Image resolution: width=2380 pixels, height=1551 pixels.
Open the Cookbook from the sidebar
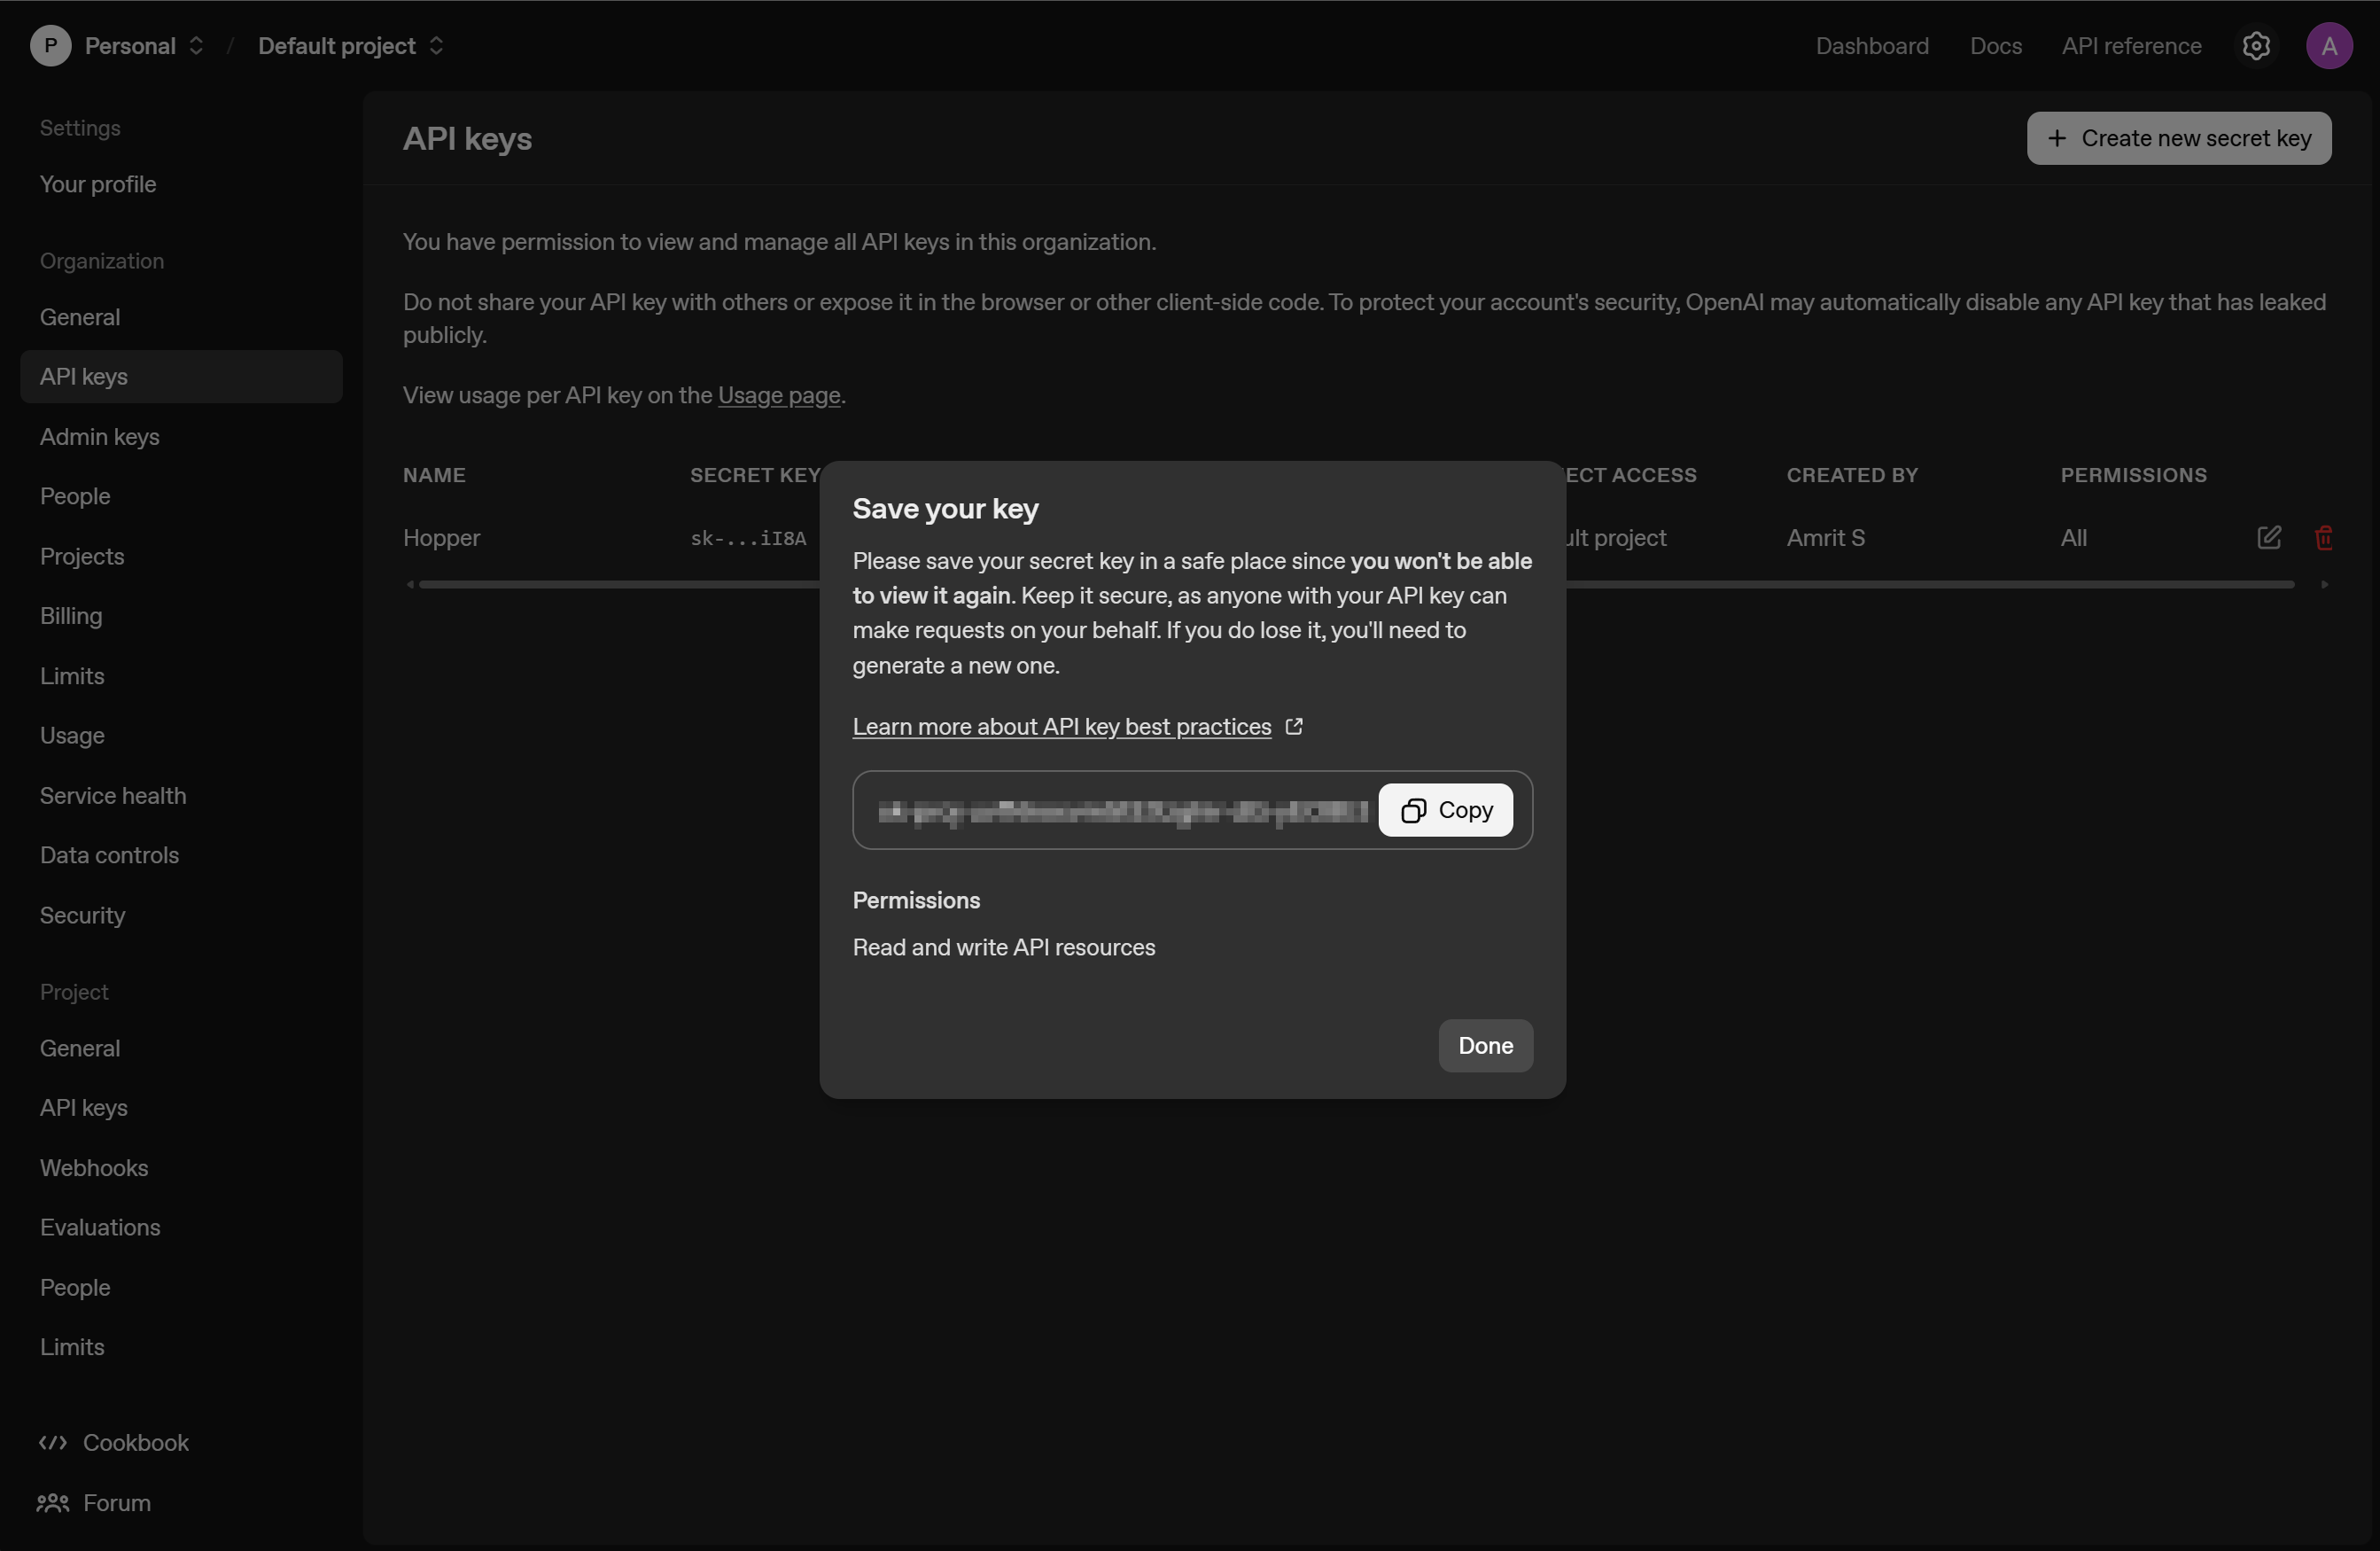tap(135, 1442)
